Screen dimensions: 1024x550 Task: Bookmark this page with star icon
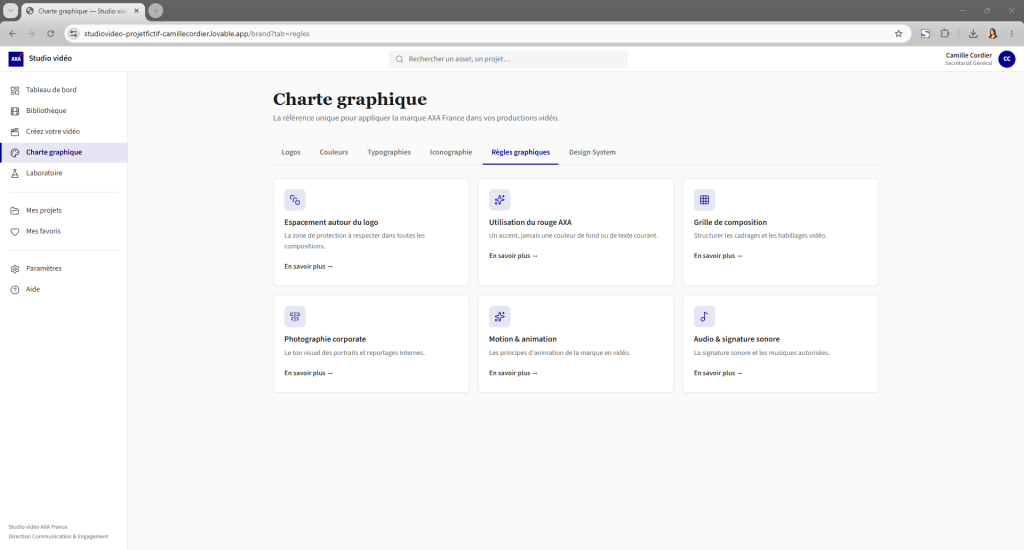click(x=899, y=34)
